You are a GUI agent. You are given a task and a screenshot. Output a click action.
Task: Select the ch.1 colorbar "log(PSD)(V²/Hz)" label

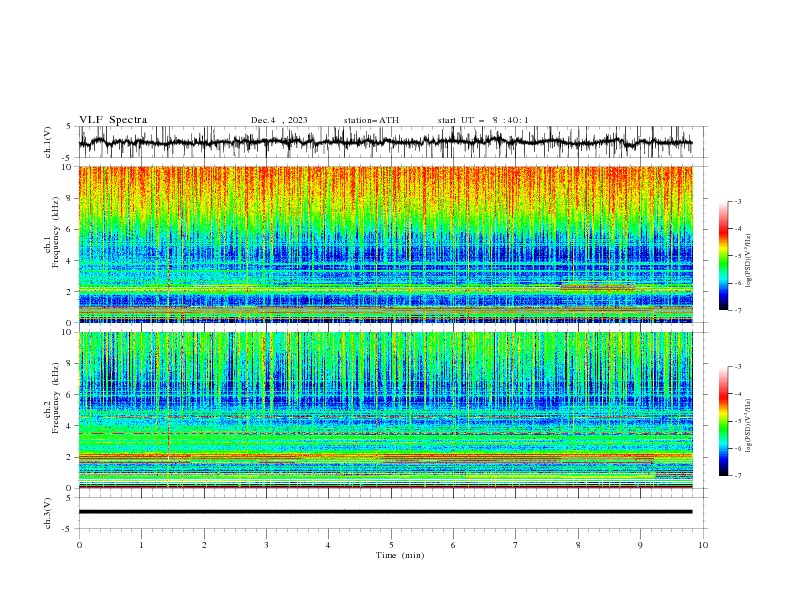click(x=748, y=261)
